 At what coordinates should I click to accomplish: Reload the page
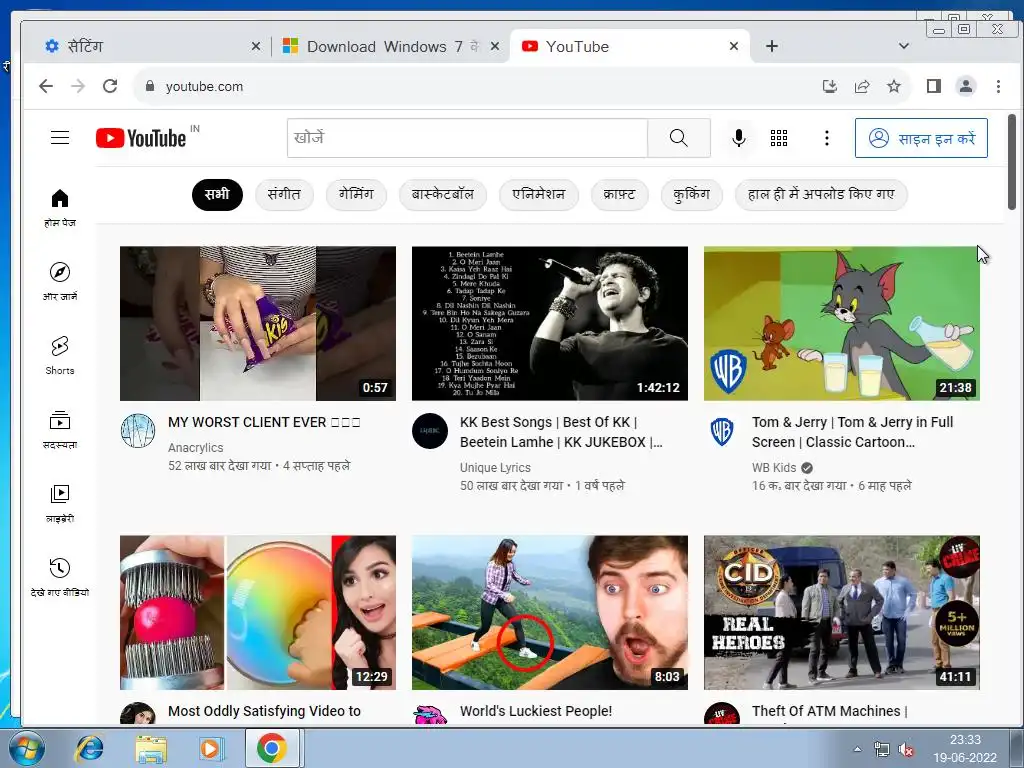tap(110, 86)
